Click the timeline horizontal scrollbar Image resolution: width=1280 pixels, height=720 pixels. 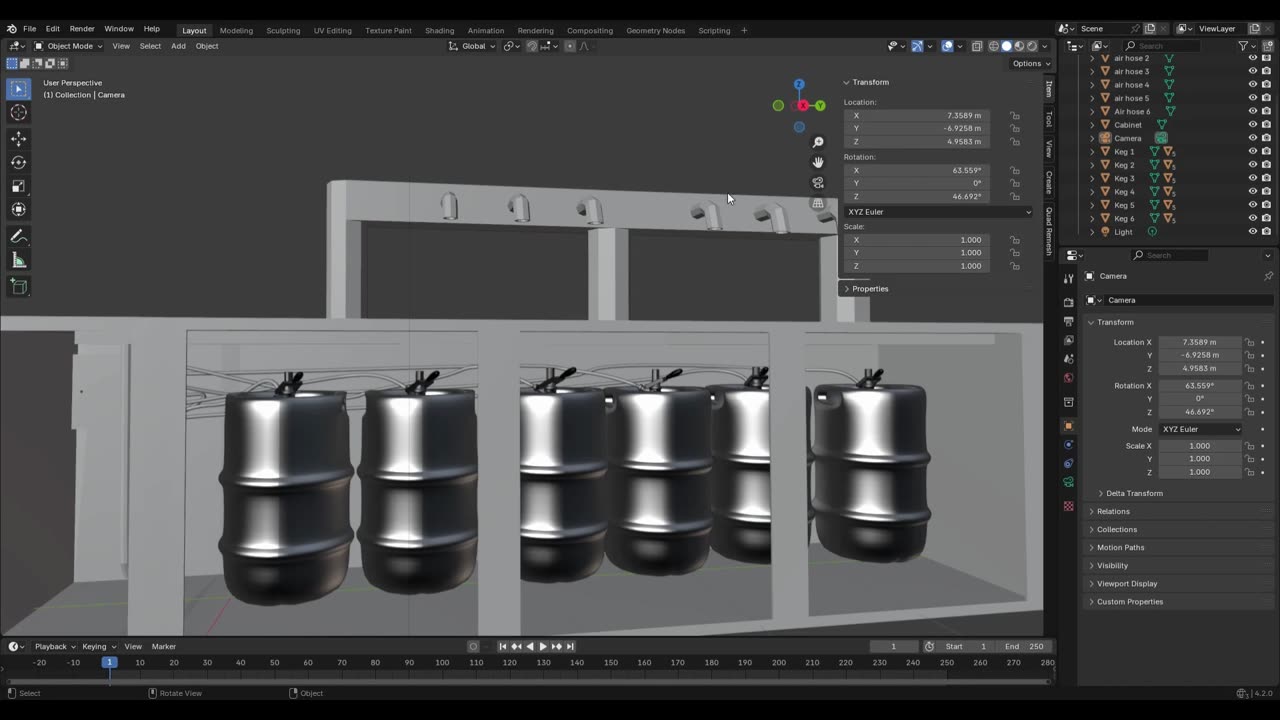[529, 682]
